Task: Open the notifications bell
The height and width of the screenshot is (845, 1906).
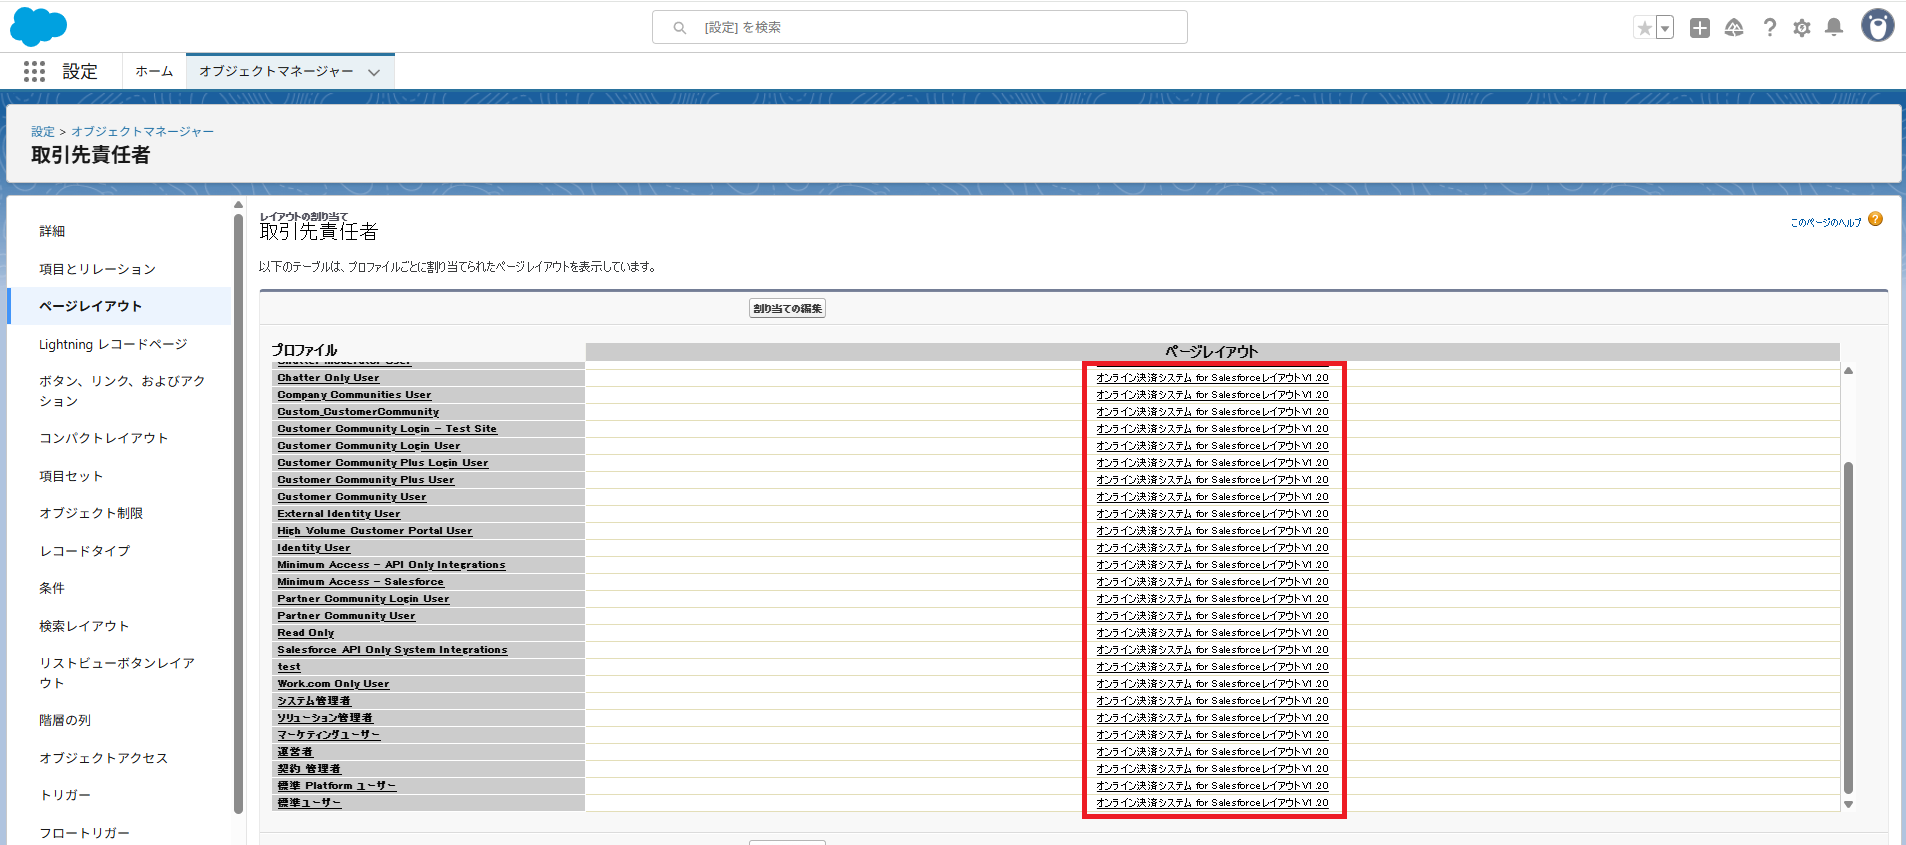Action: pyautogui.click(x=1834, y=28)
